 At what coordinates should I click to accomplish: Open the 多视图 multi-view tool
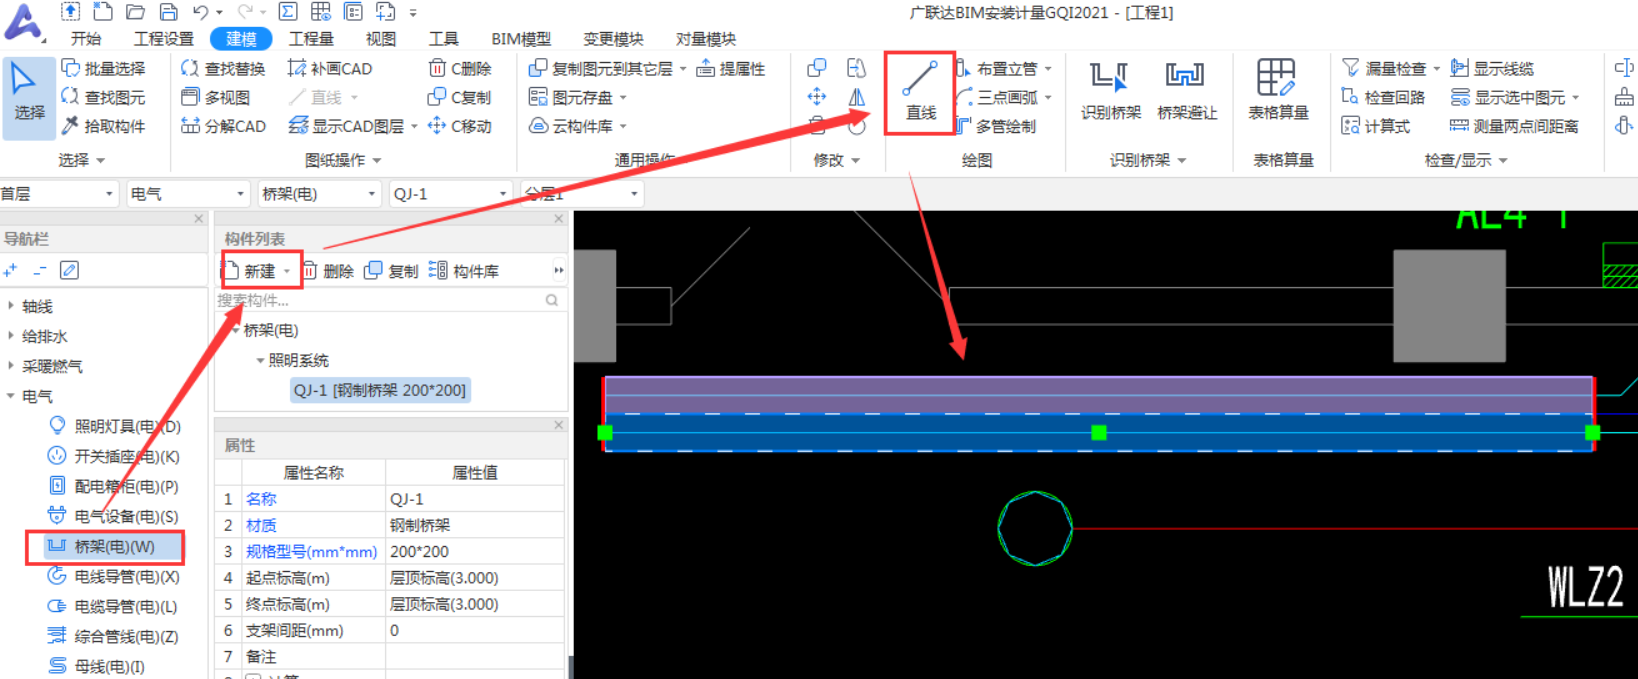point(216,97)
